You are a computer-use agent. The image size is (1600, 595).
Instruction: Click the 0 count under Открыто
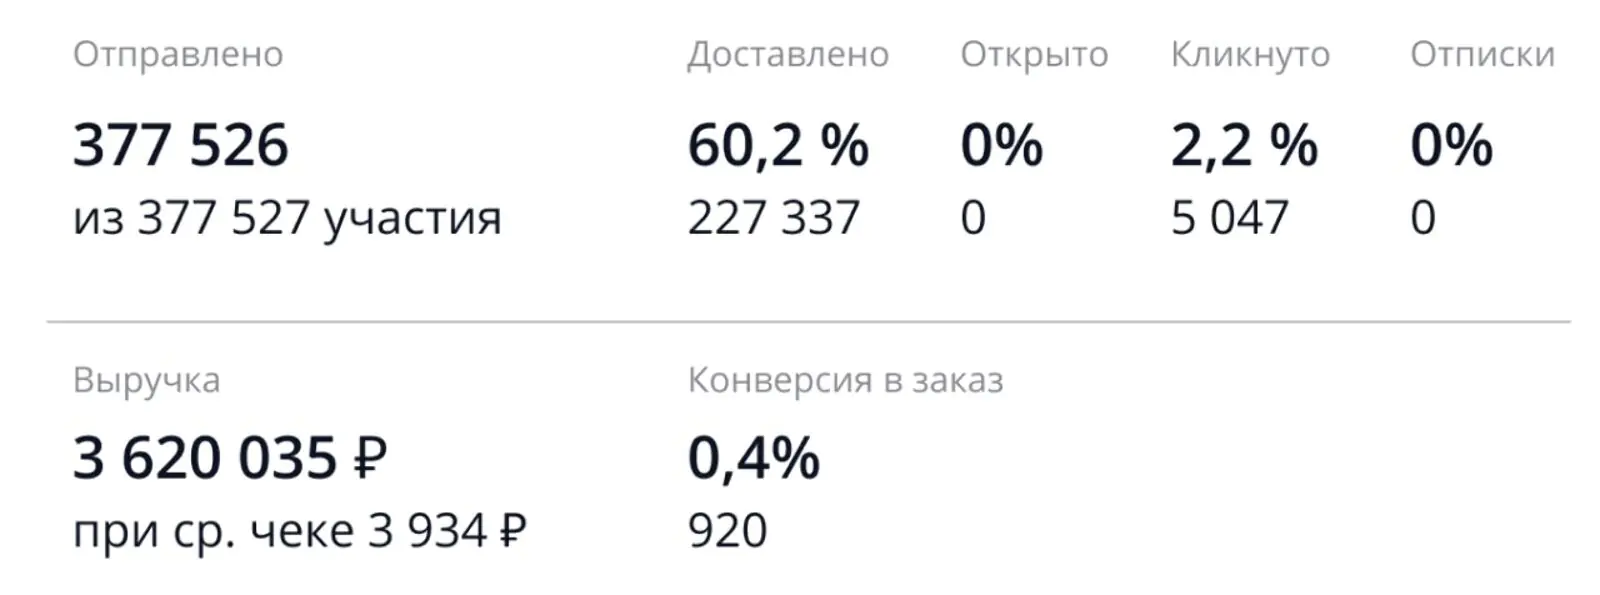973,218
